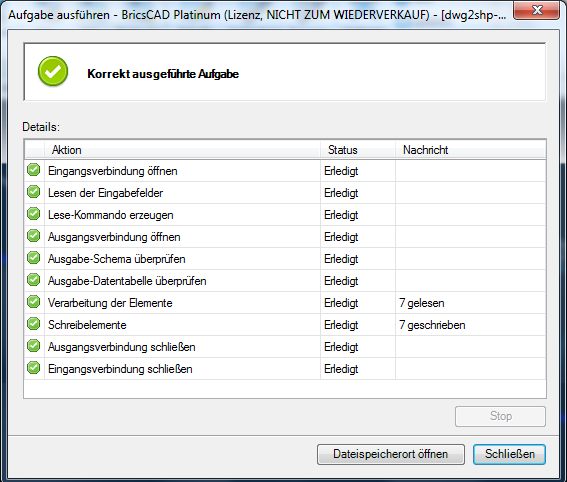Click green check icon for Ausgabe-Datentabelle überprüfen
Screen dimensions: 567x482
click(x=34, y=280)
